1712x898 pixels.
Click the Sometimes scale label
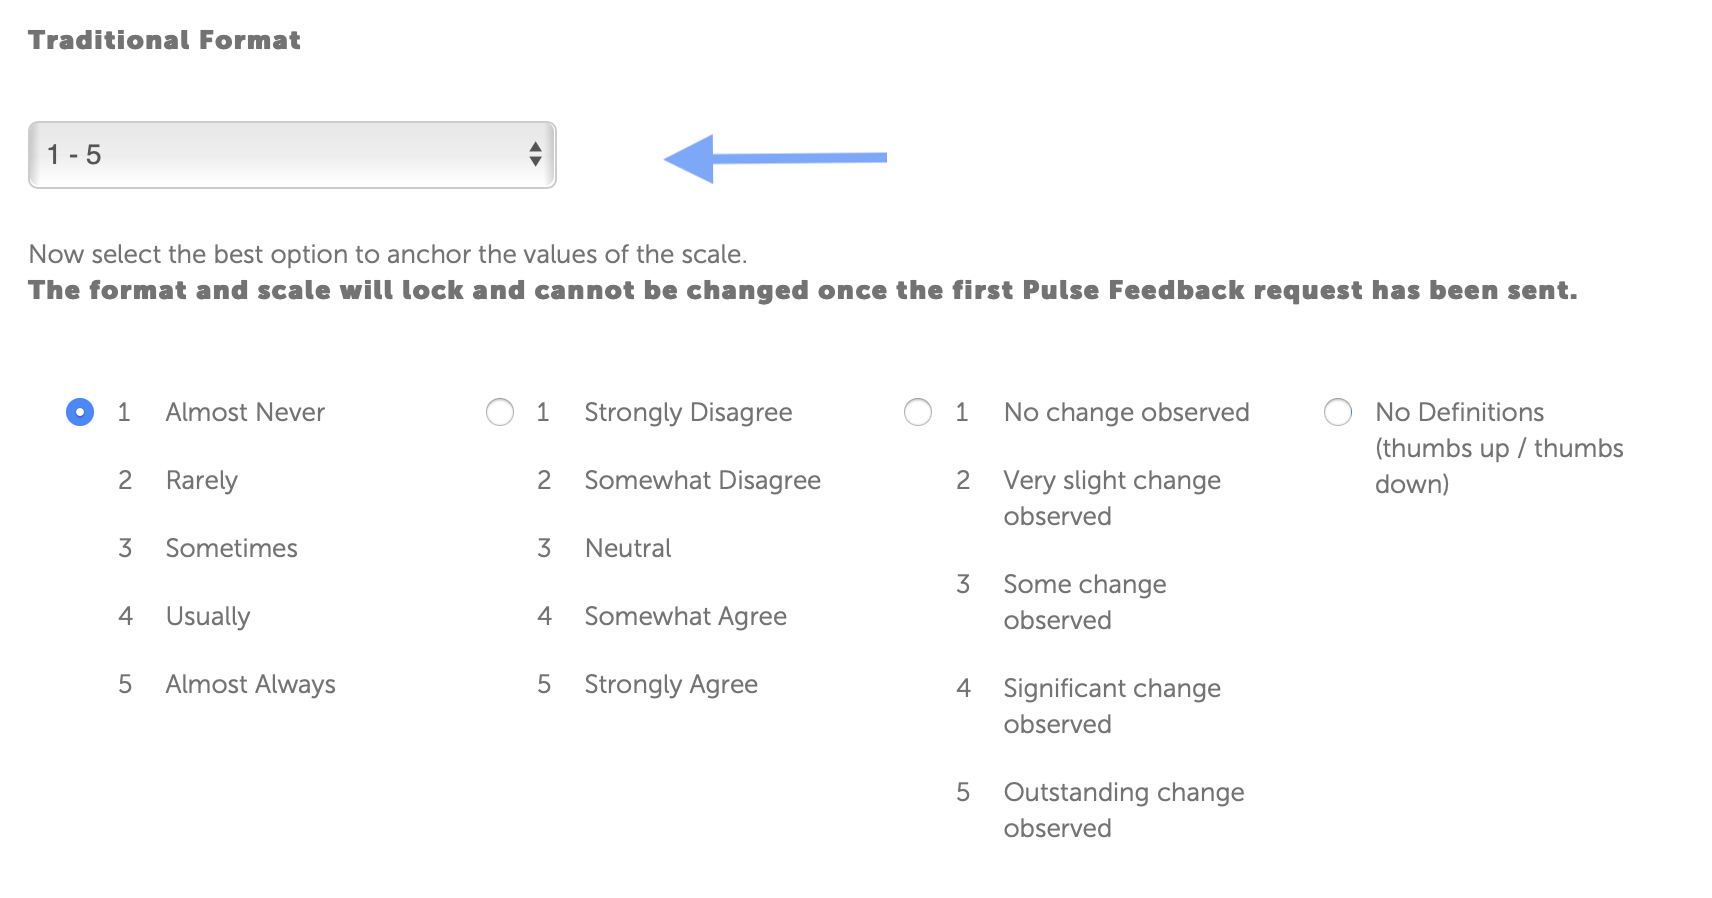point(231,548)
